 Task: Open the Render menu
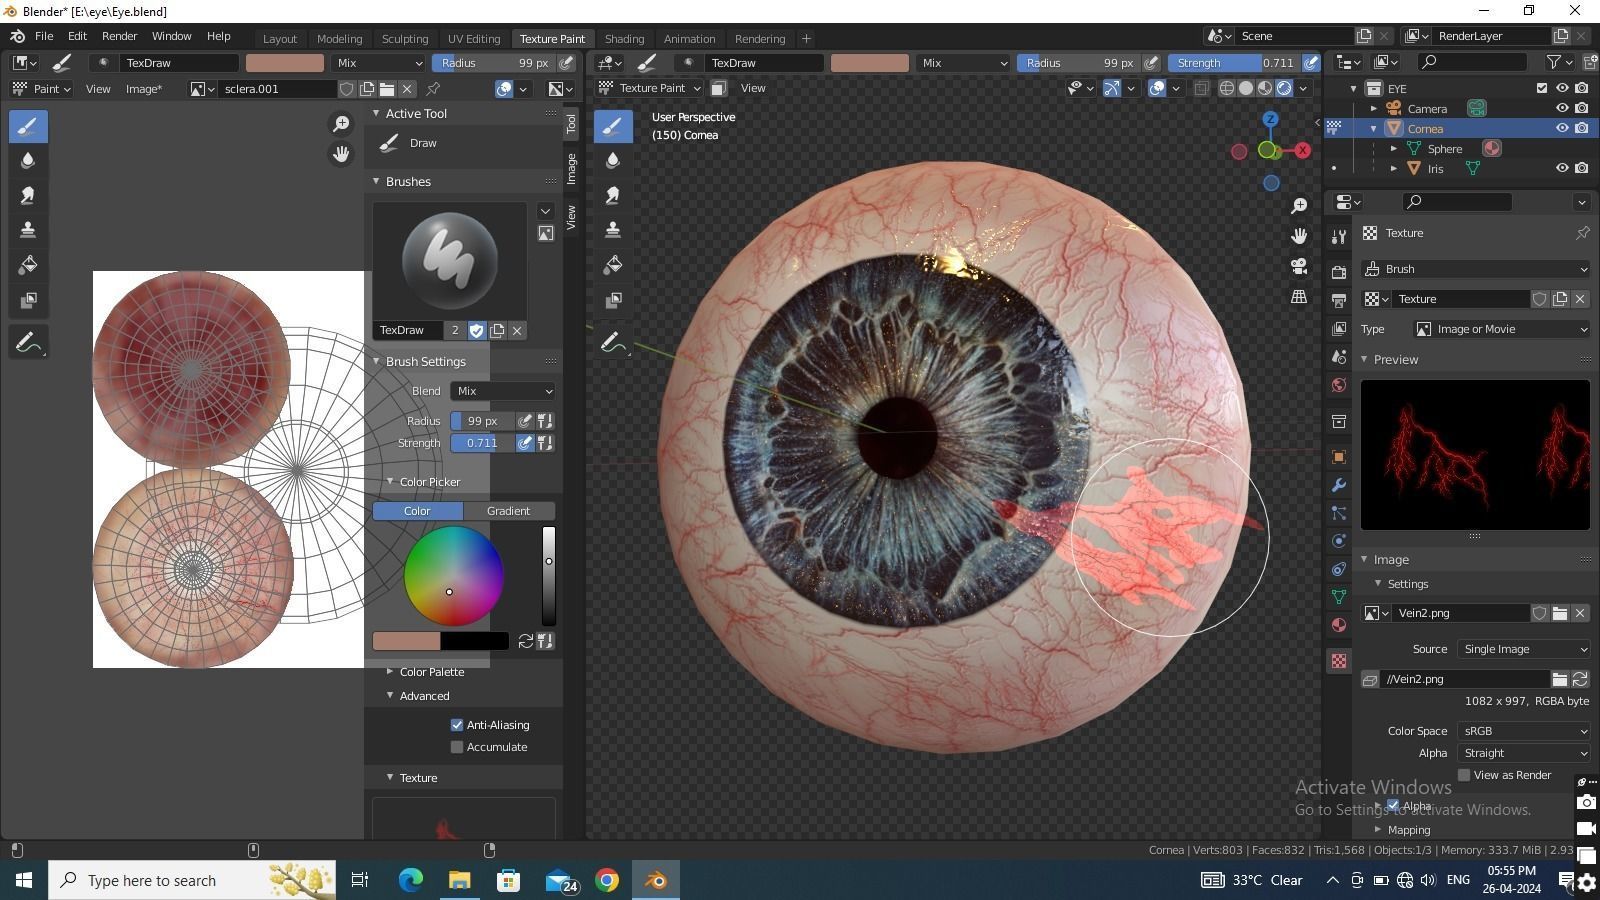pos(119,36)
